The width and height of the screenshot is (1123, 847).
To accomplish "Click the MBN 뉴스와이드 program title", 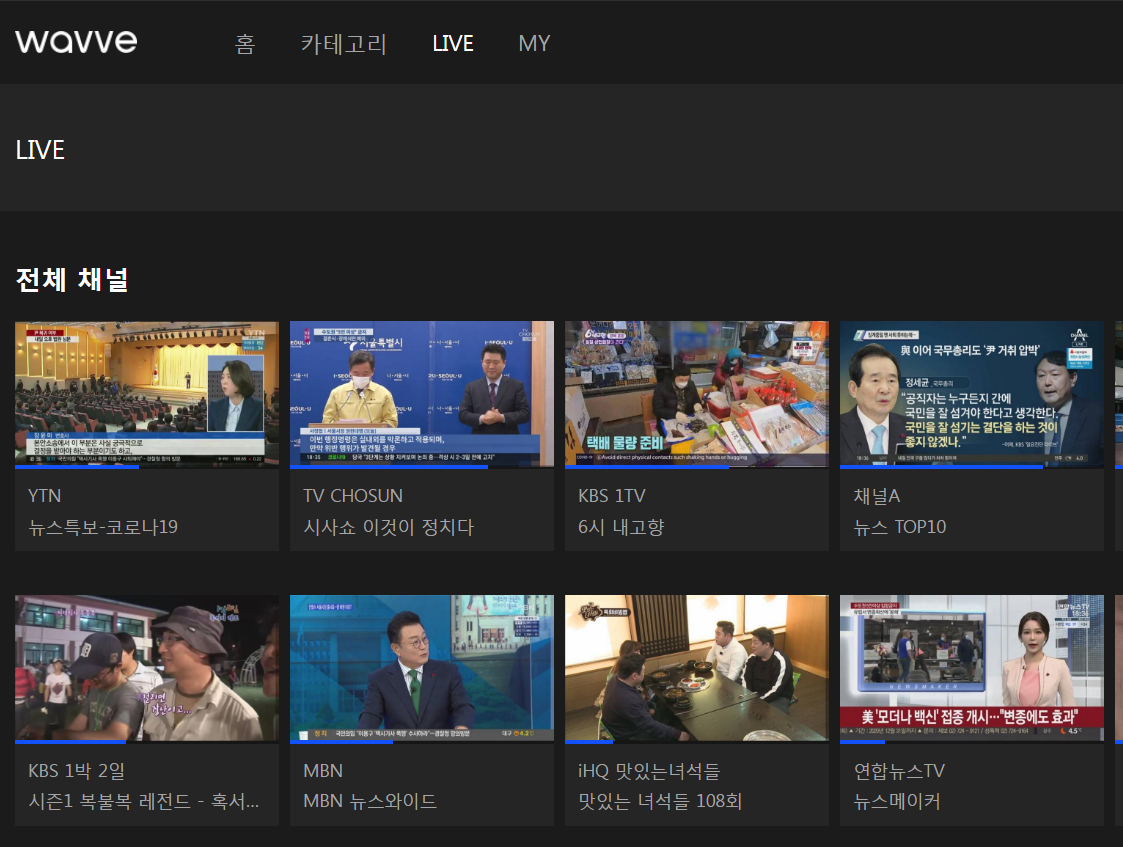I will point(370,801).
